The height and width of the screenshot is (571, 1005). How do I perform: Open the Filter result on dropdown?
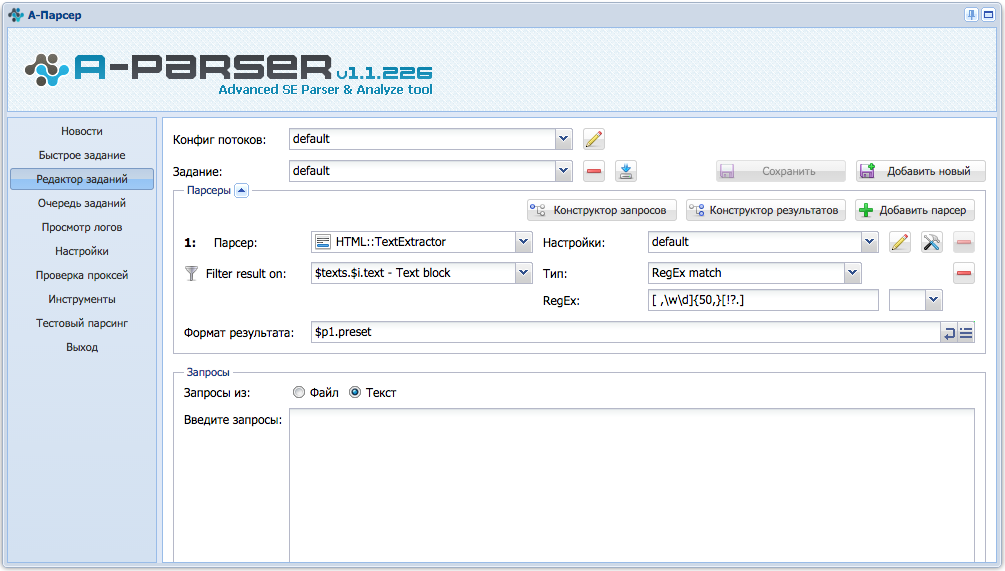pyautogui.click(x=524, y=273)
